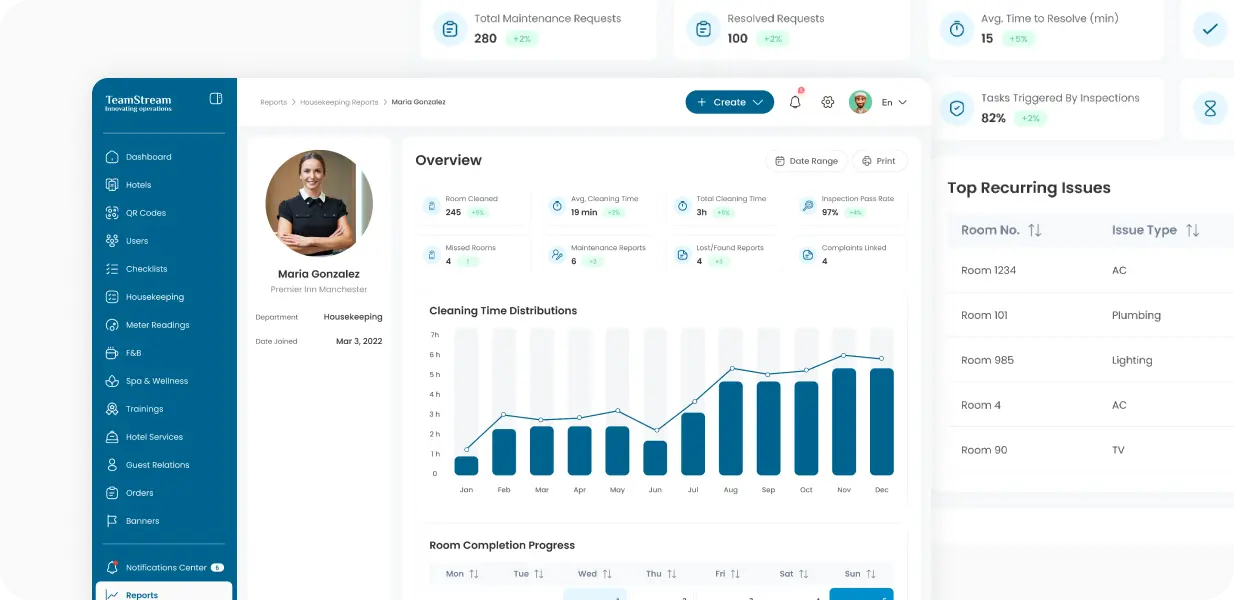
Task: Click the August bar in cleaning chart
Action: pyautogui.click(x=731, y=428)
